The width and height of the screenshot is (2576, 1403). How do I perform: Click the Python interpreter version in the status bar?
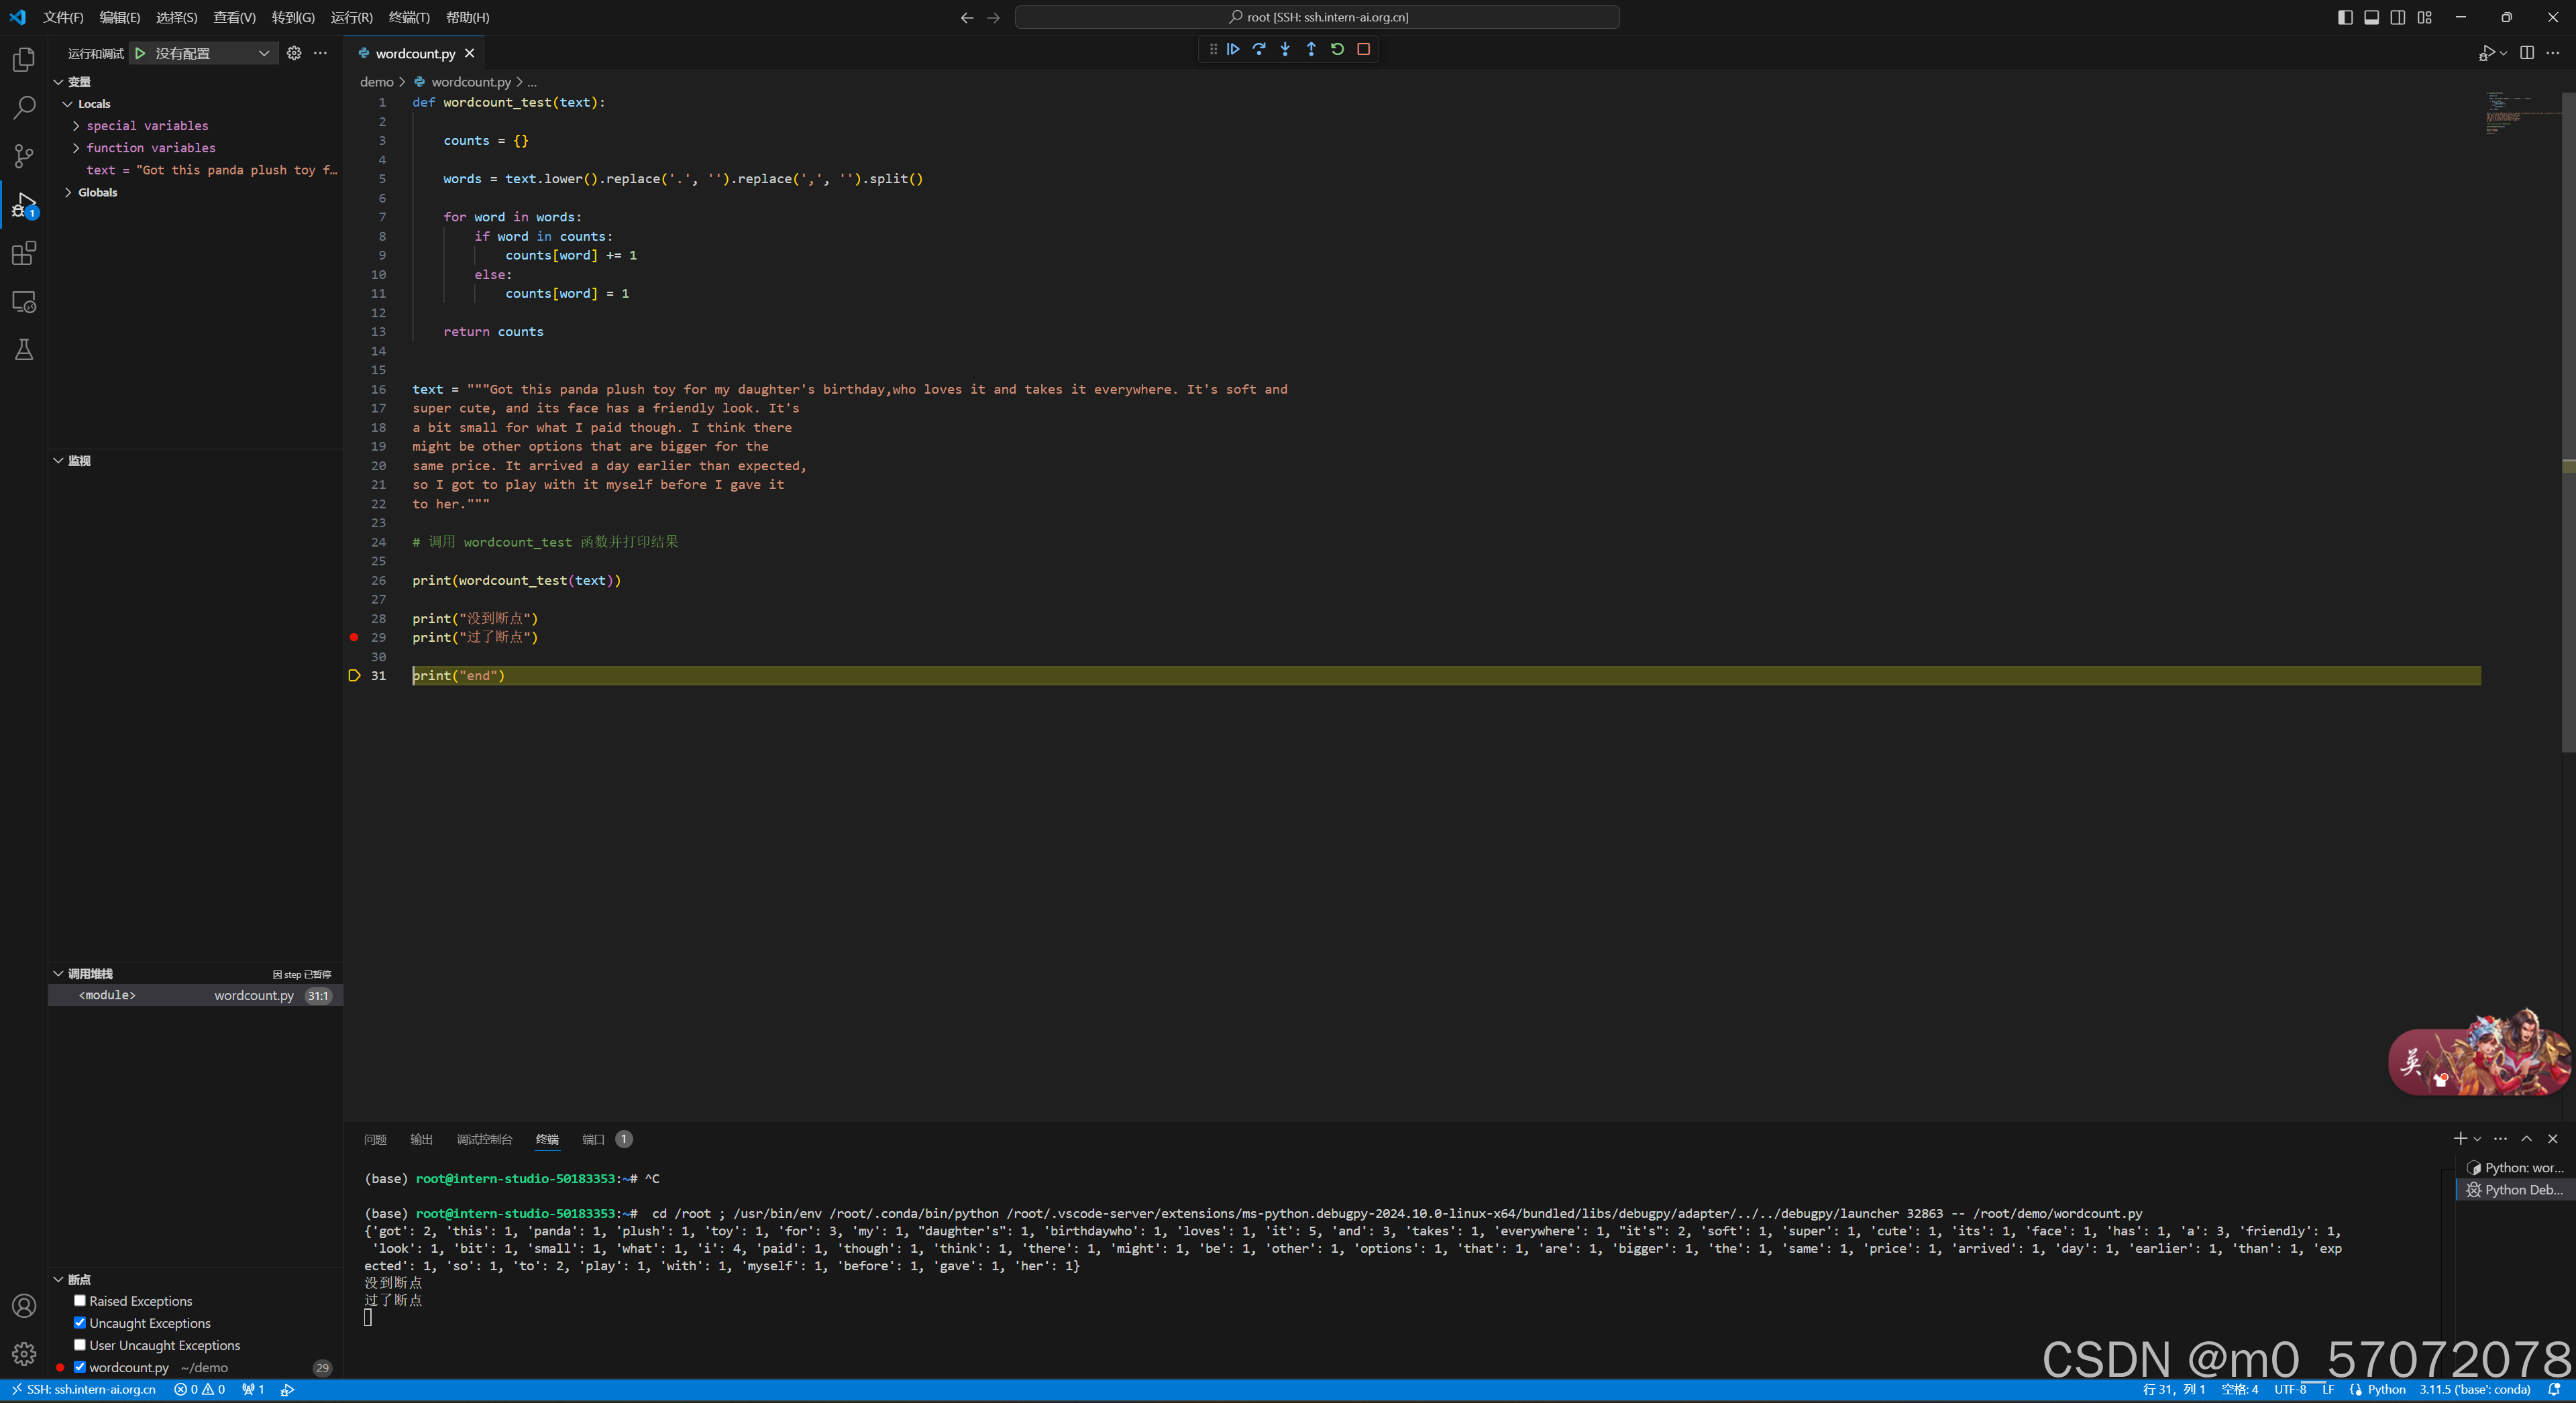pyautogui.click(x=2474, y=1389)
